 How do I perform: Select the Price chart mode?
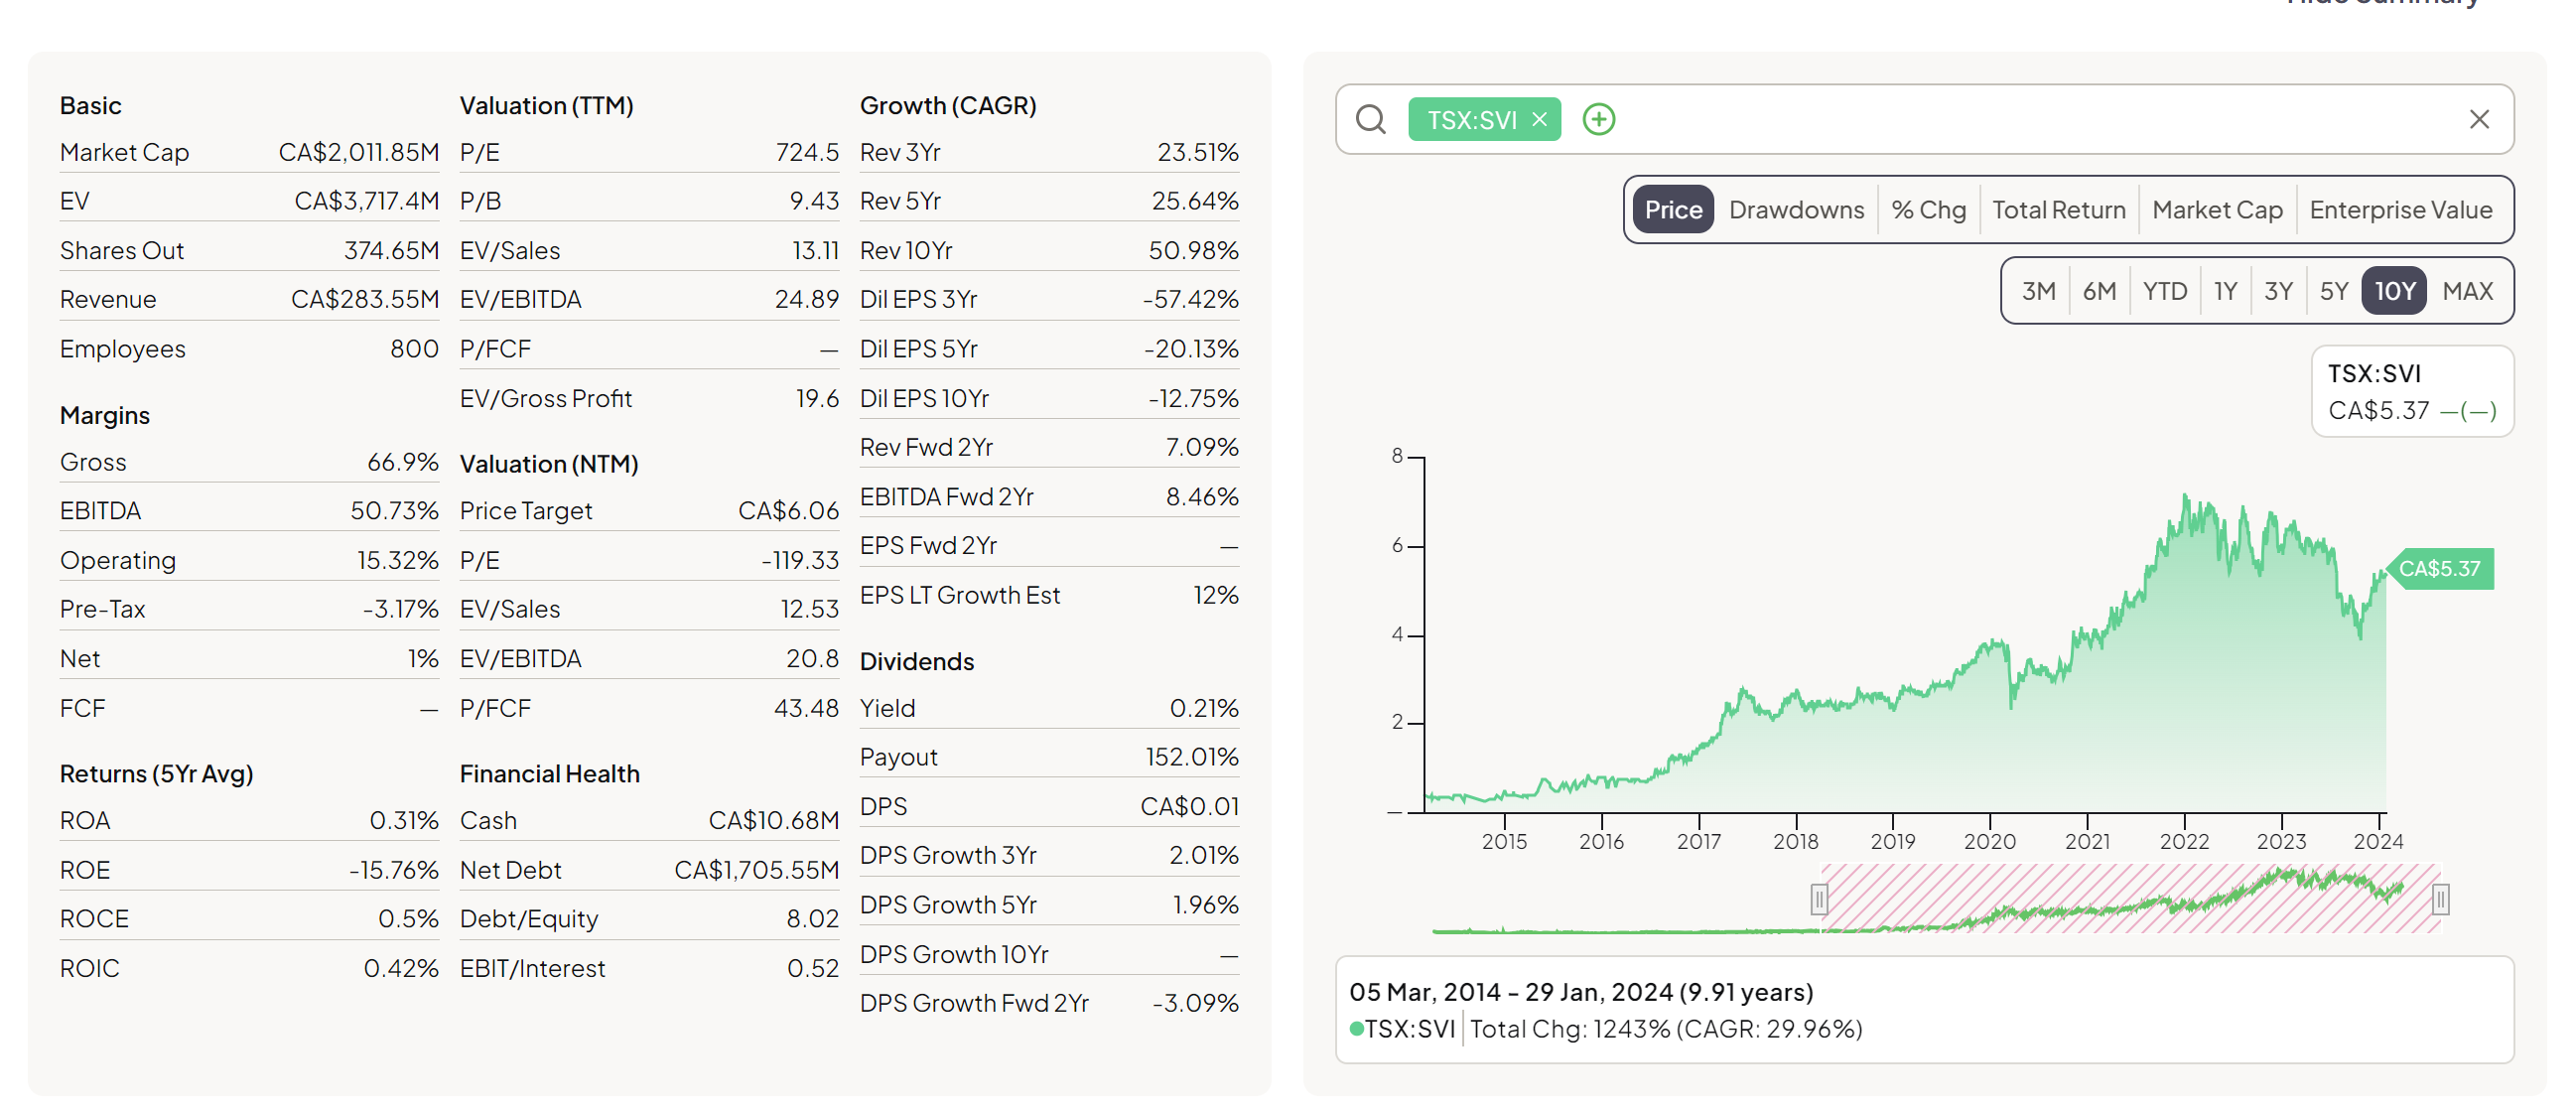coord(1673,210)
